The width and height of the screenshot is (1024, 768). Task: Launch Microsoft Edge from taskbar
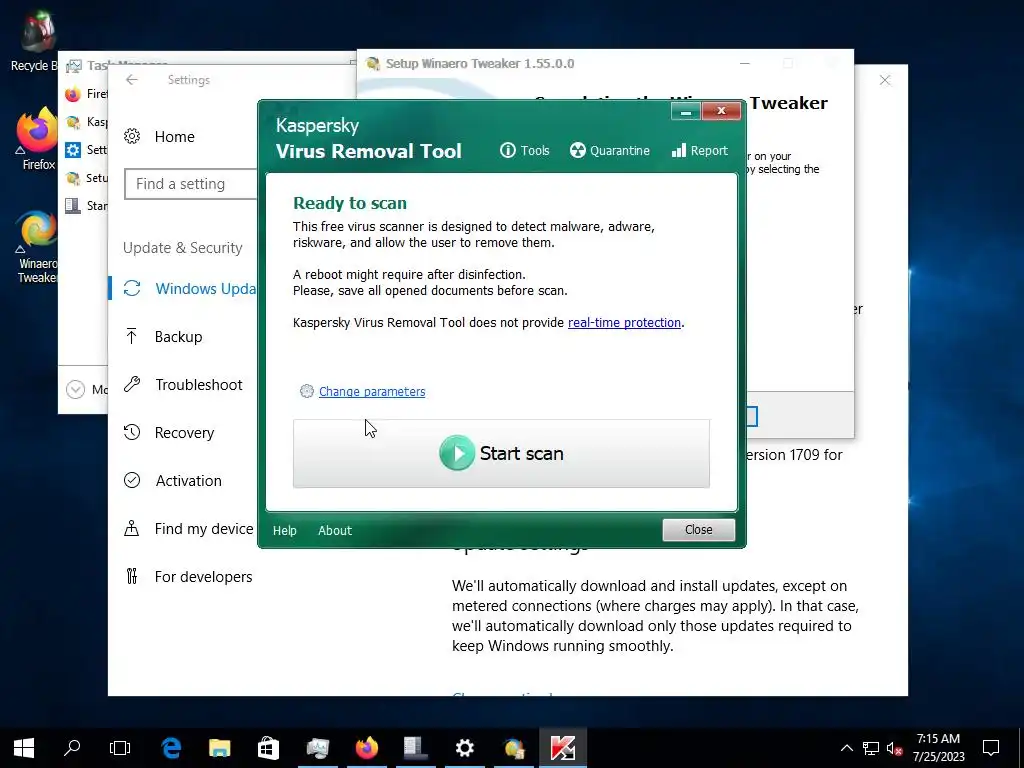[x=171, y=748]
